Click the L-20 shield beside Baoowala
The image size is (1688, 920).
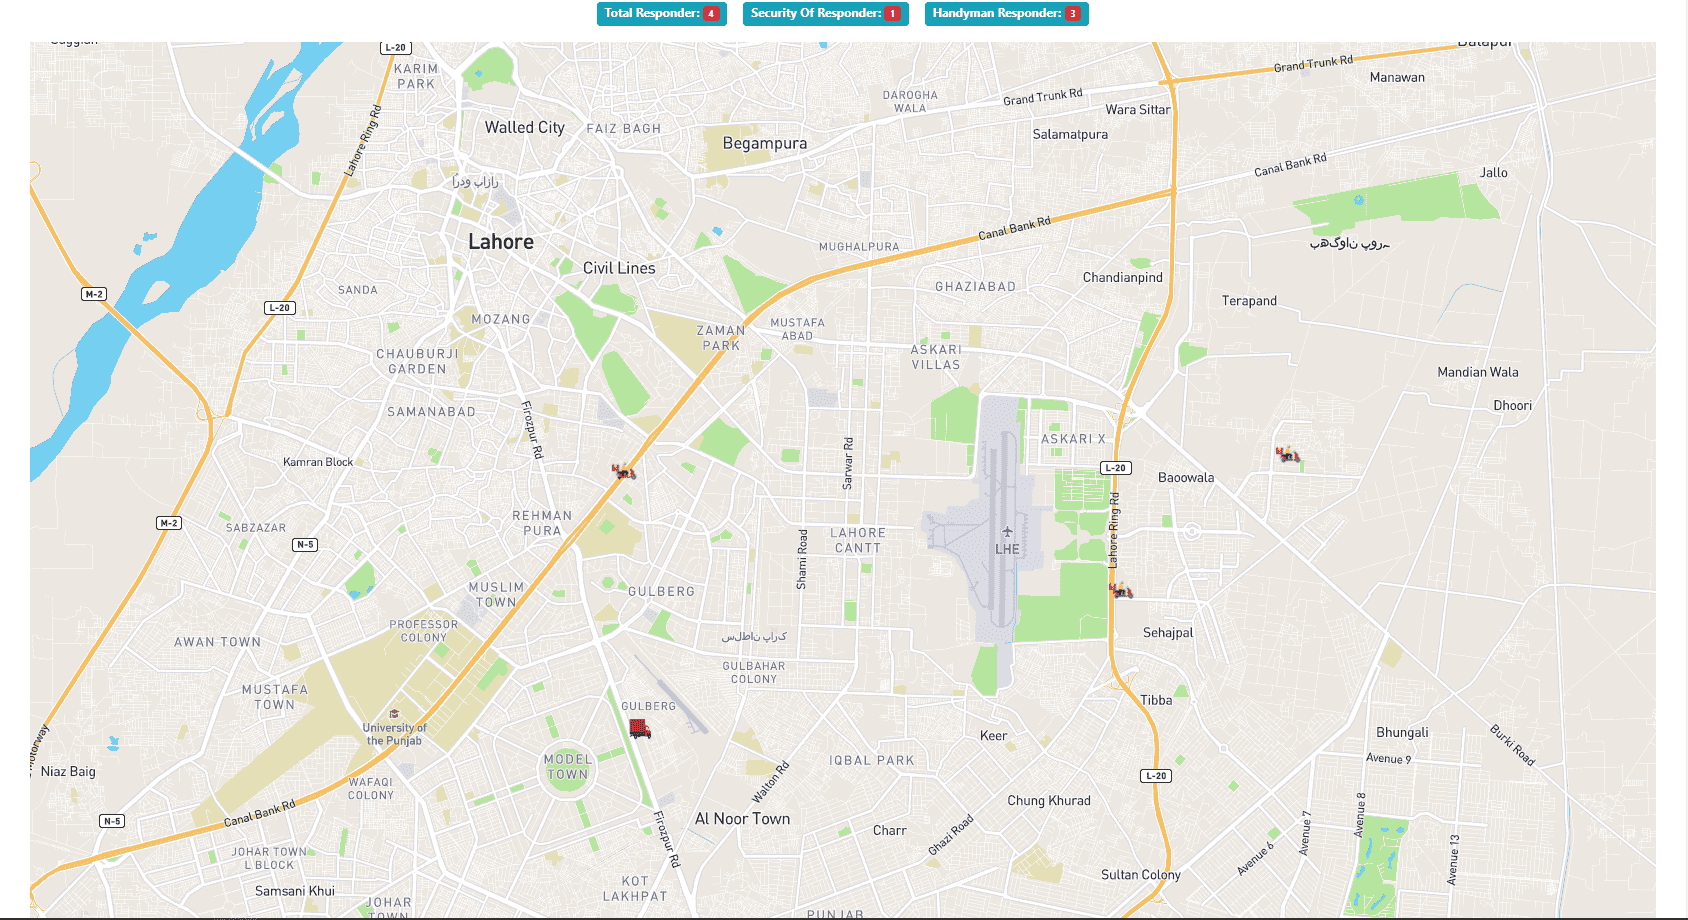pyautogui.click(x=1115, y=468)
